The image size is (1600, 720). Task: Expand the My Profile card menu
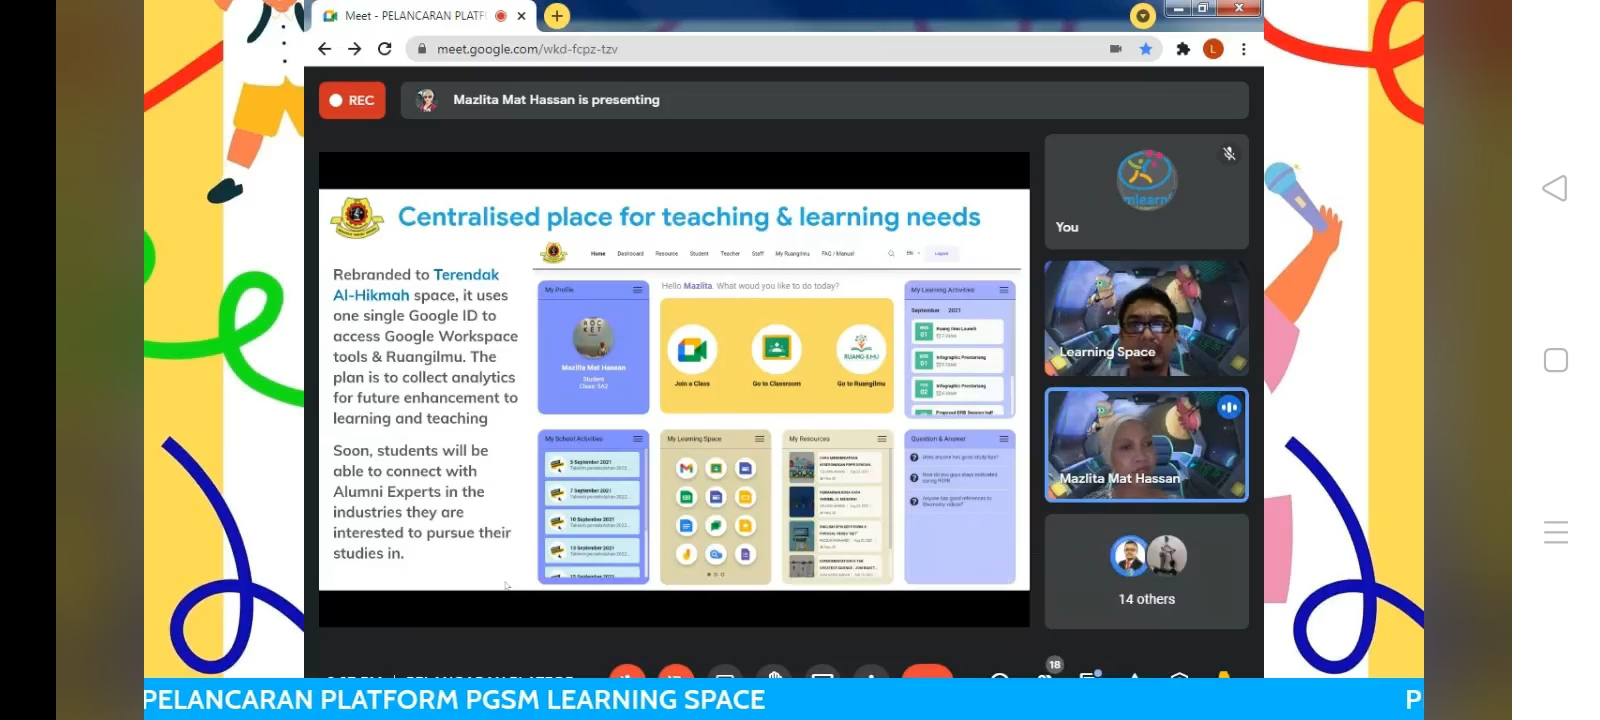tap(637, 290)
